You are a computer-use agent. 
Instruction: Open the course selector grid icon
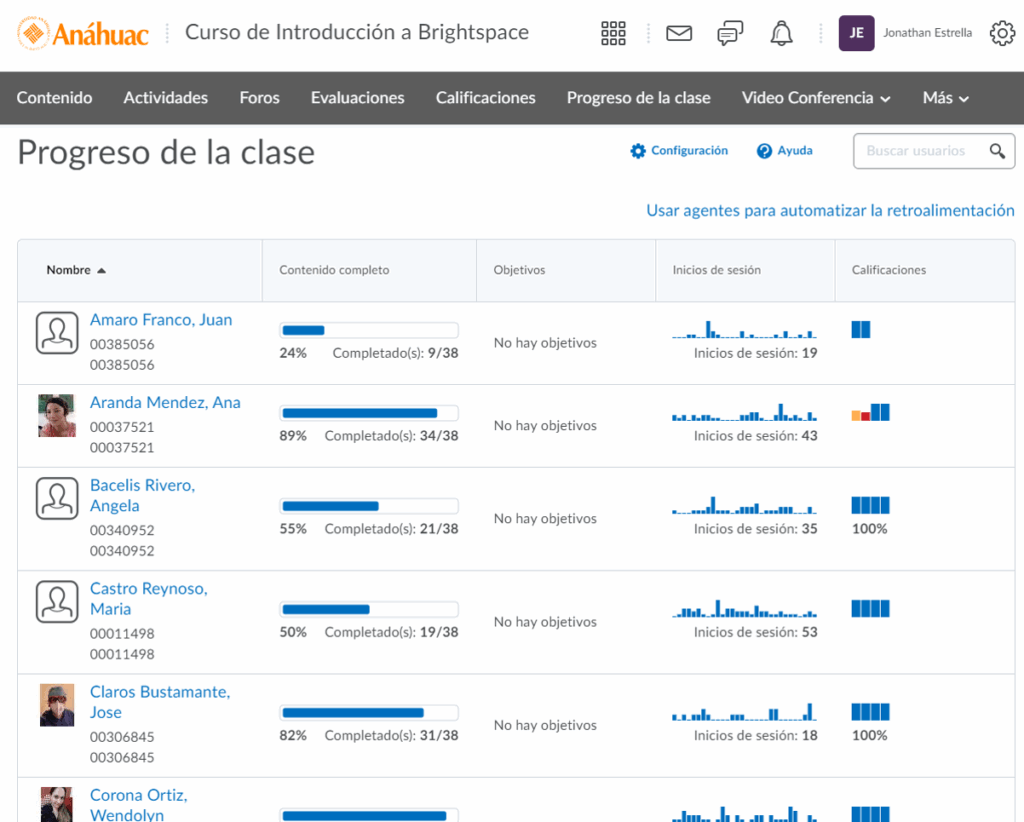[613, 34]
